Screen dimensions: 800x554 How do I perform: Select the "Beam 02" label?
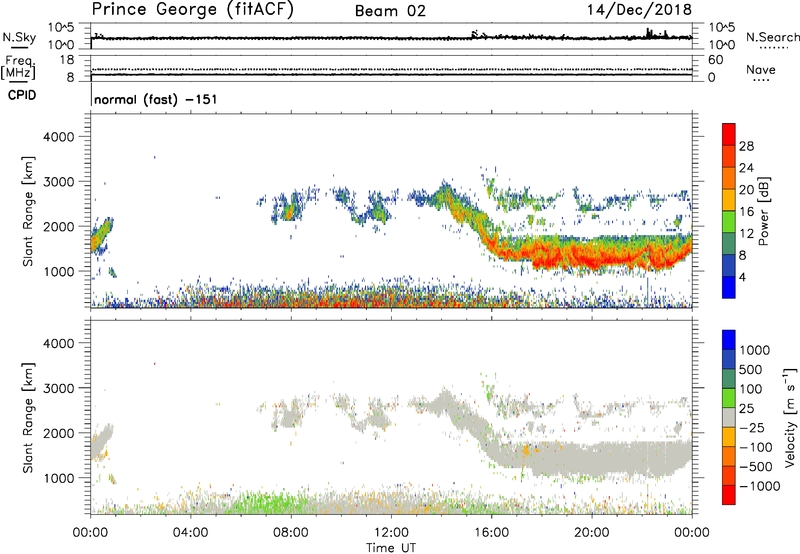coord(390,11)
